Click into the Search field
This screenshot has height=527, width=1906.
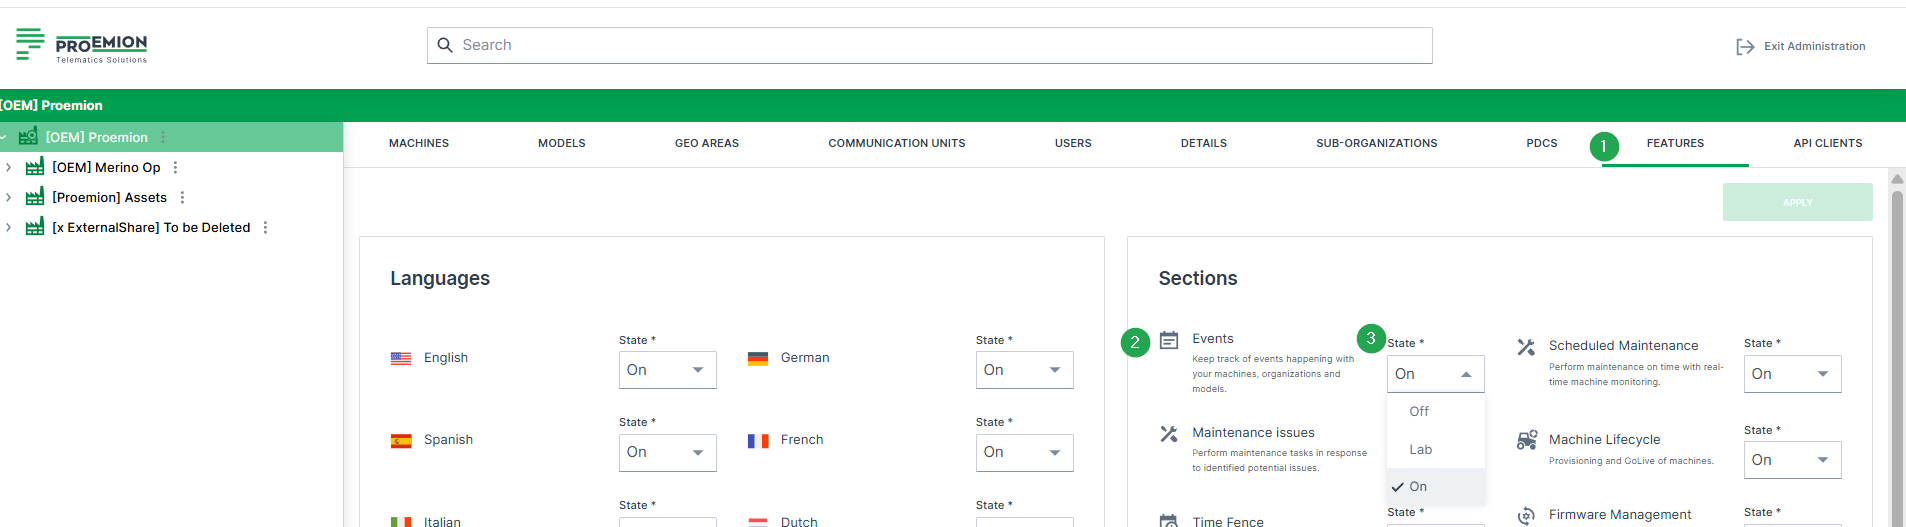pos(930,45)
